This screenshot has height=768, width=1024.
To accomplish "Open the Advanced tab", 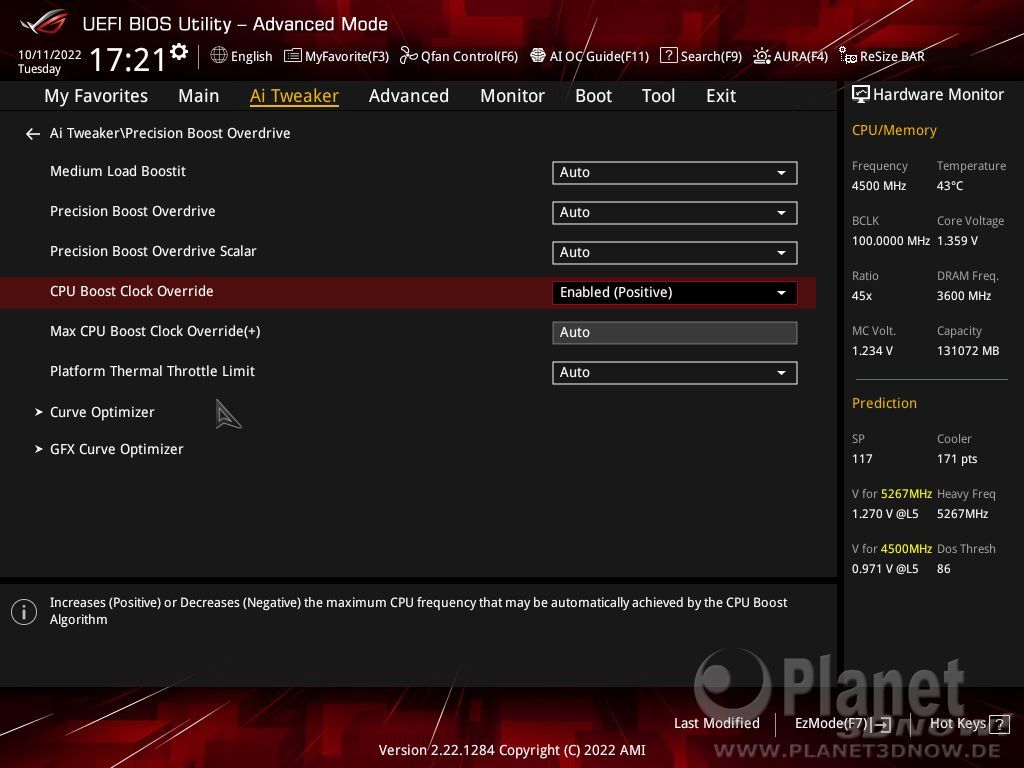I will (x=409, y=96).
